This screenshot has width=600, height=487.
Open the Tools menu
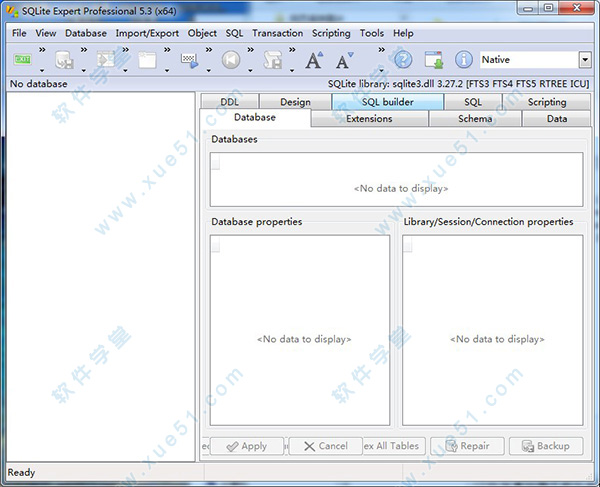[372, 33]
